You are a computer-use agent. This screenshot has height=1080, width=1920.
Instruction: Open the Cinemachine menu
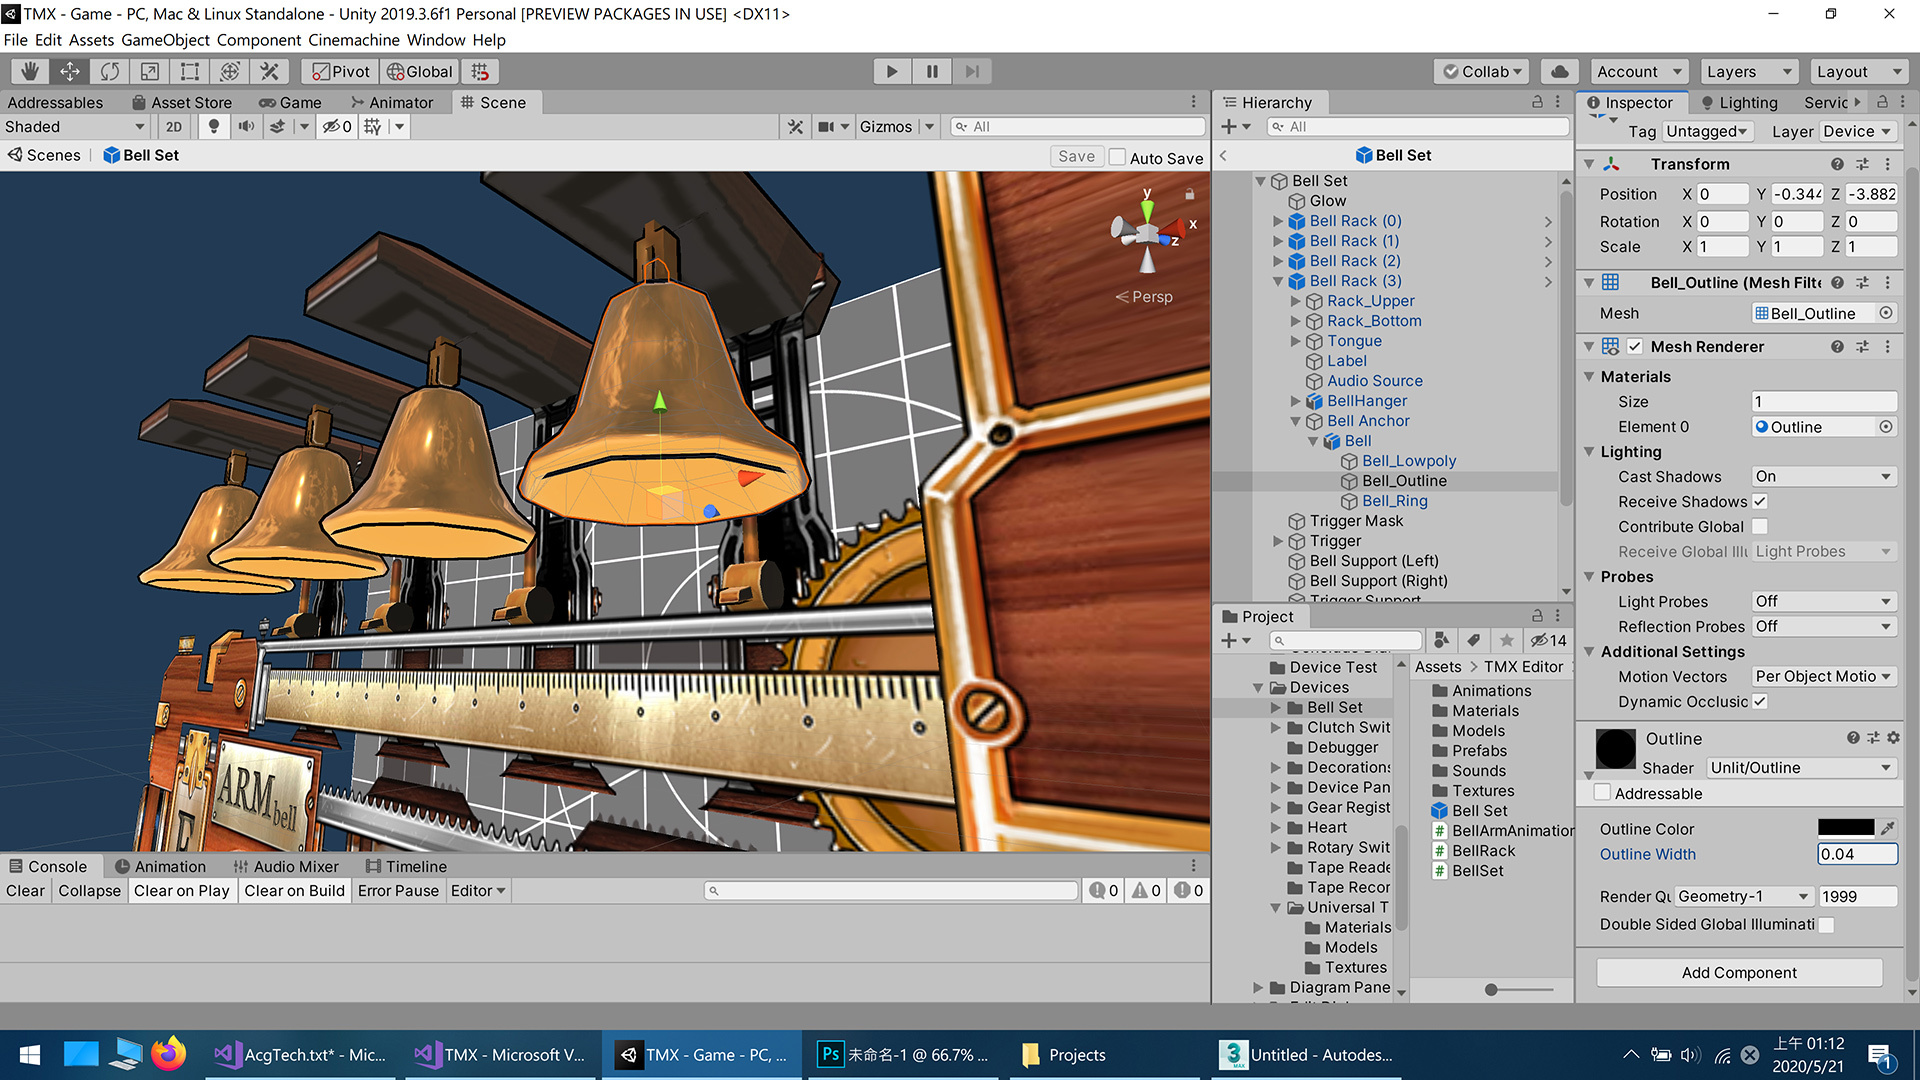353,40
